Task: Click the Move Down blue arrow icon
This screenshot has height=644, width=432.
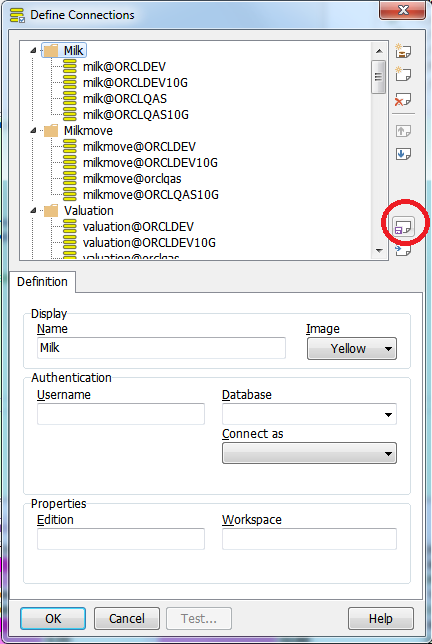Action: 403,154
